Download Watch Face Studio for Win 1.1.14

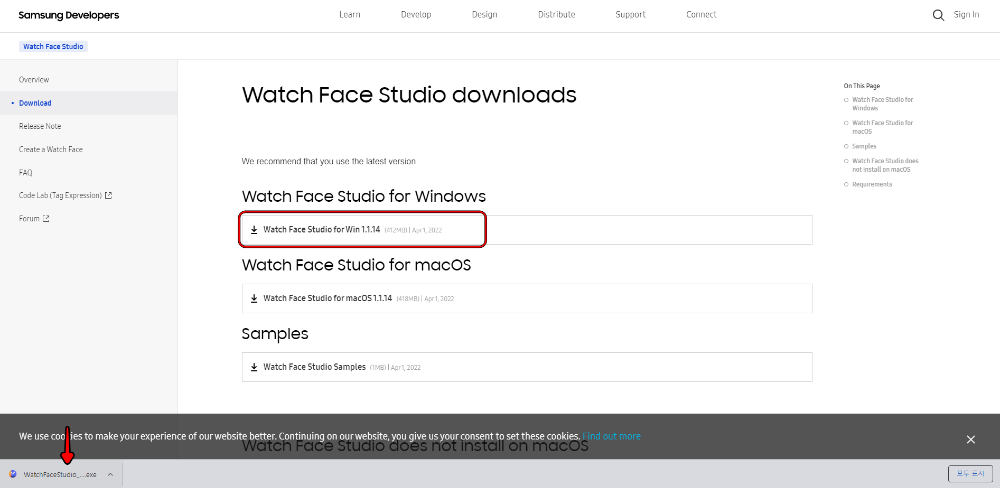pyautogui.click(x=527, y=230)
